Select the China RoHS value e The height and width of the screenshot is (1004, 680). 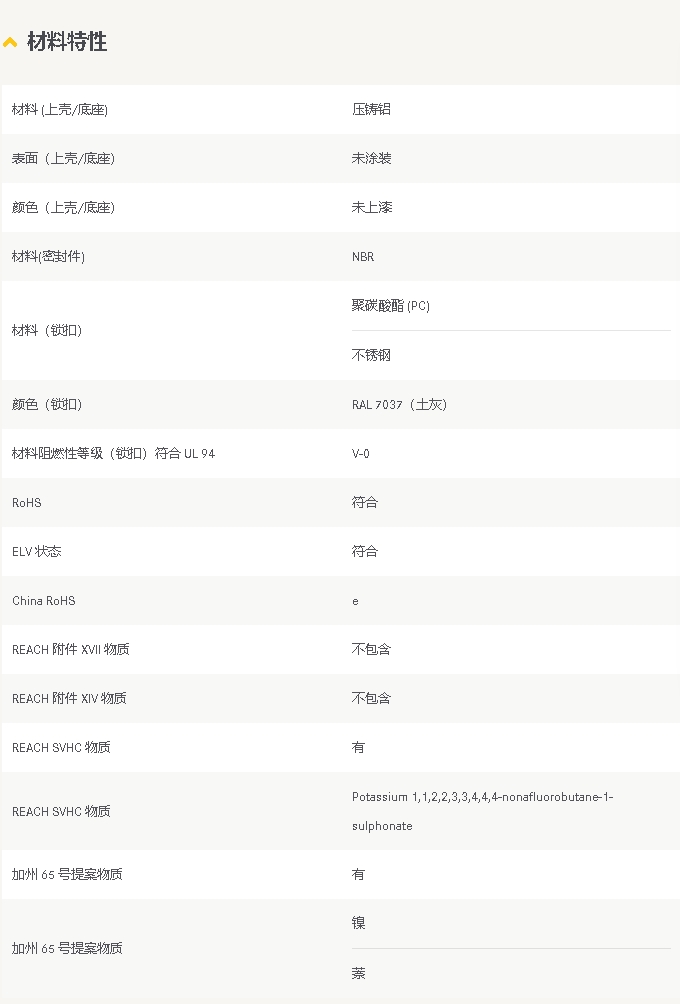tap(355, 601)
